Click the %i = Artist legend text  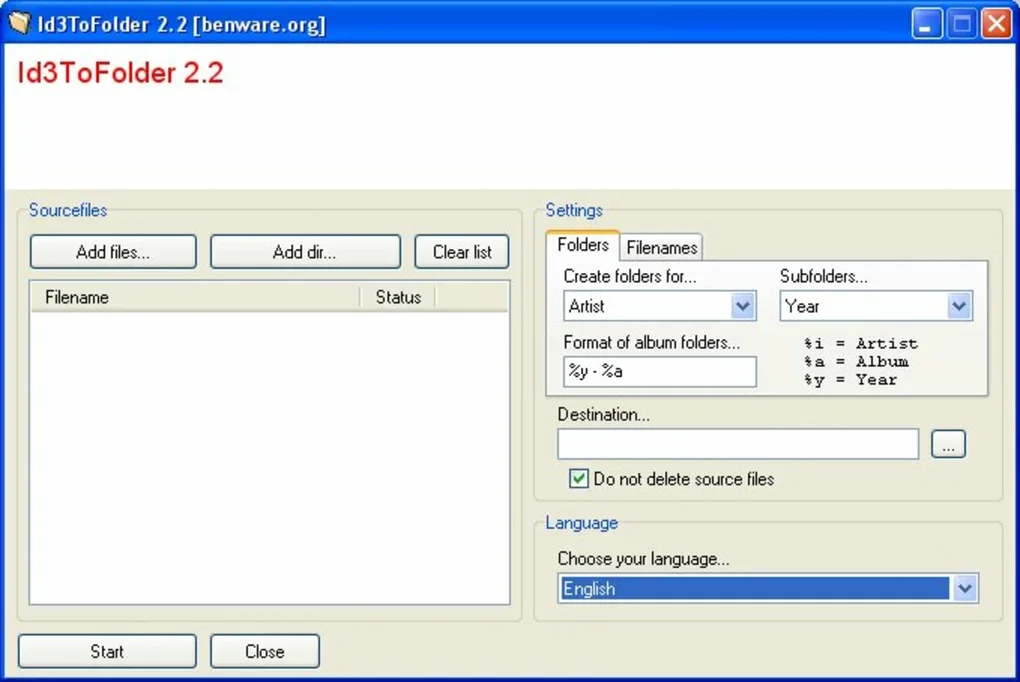861,343
